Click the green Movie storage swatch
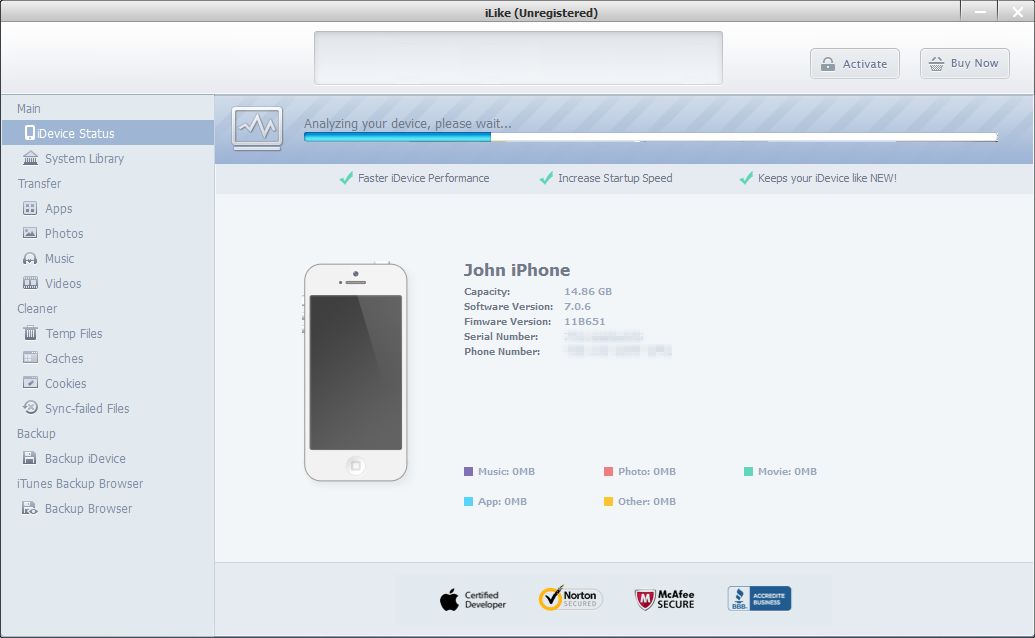Screen dimensions: 1035x638 tap(749, 472)
